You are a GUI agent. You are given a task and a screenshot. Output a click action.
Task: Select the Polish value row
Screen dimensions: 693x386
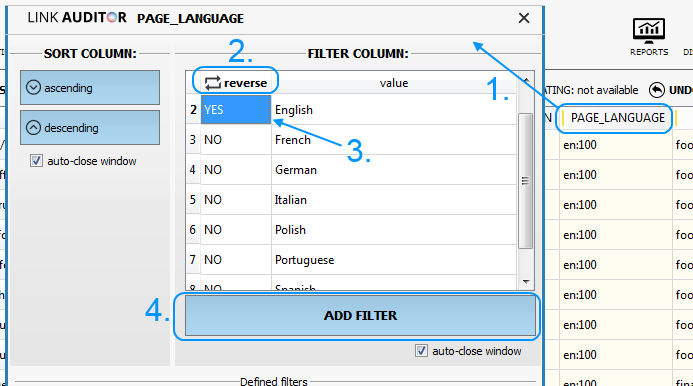point(394,230)
